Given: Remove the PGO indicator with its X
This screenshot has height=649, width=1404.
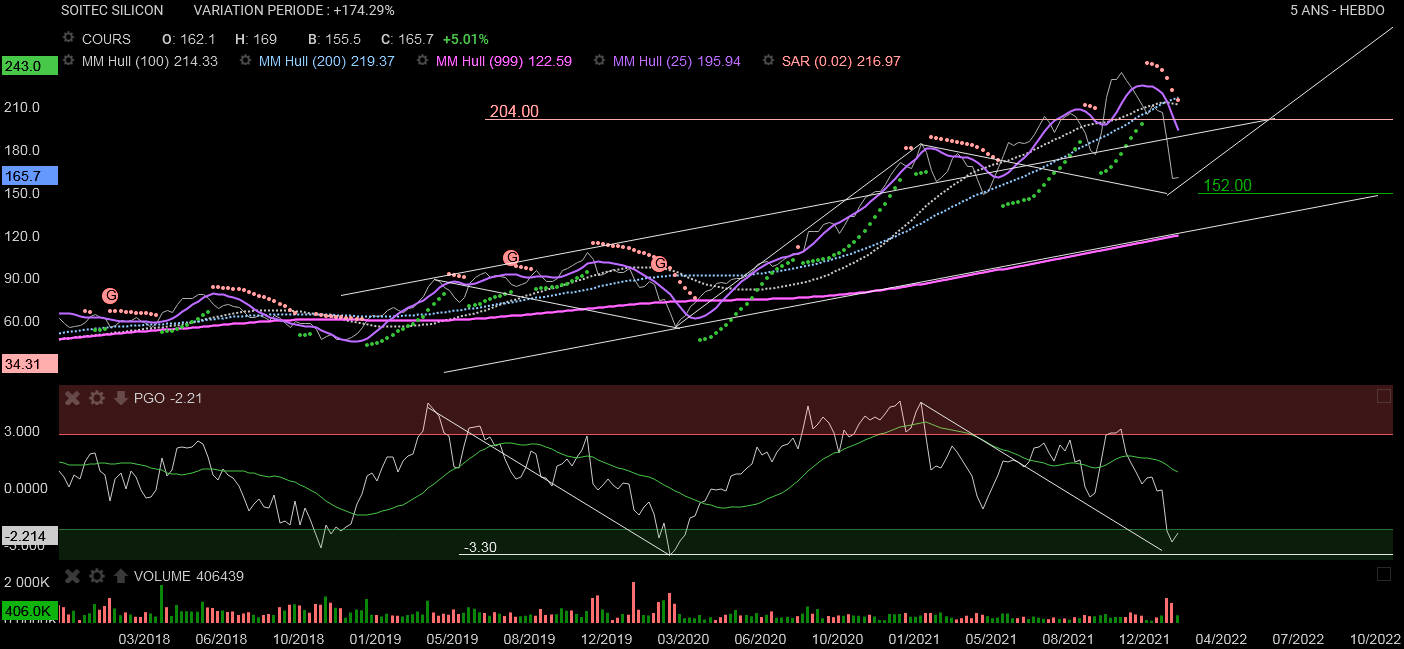Looking at the screenshot, I should coord(72,398).
